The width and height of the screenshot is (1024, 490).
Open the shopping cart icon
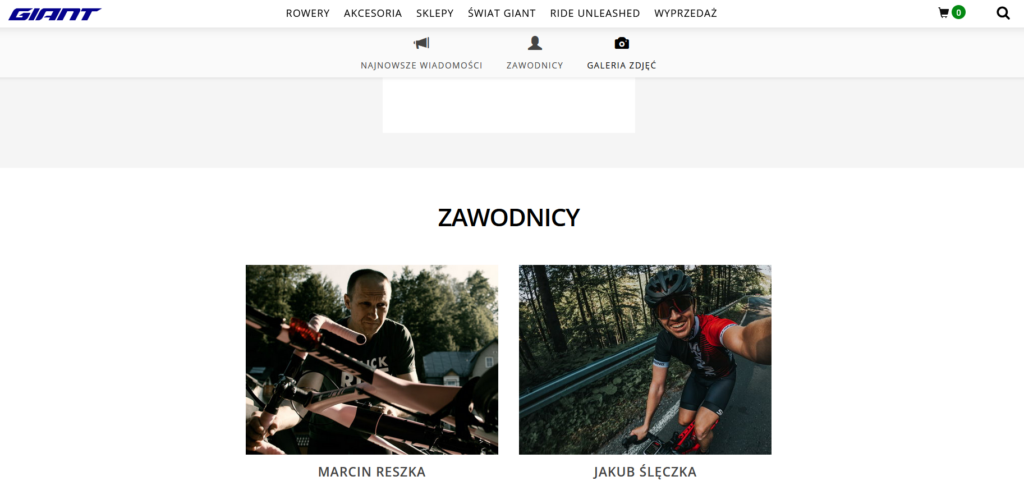pos(943,12)
